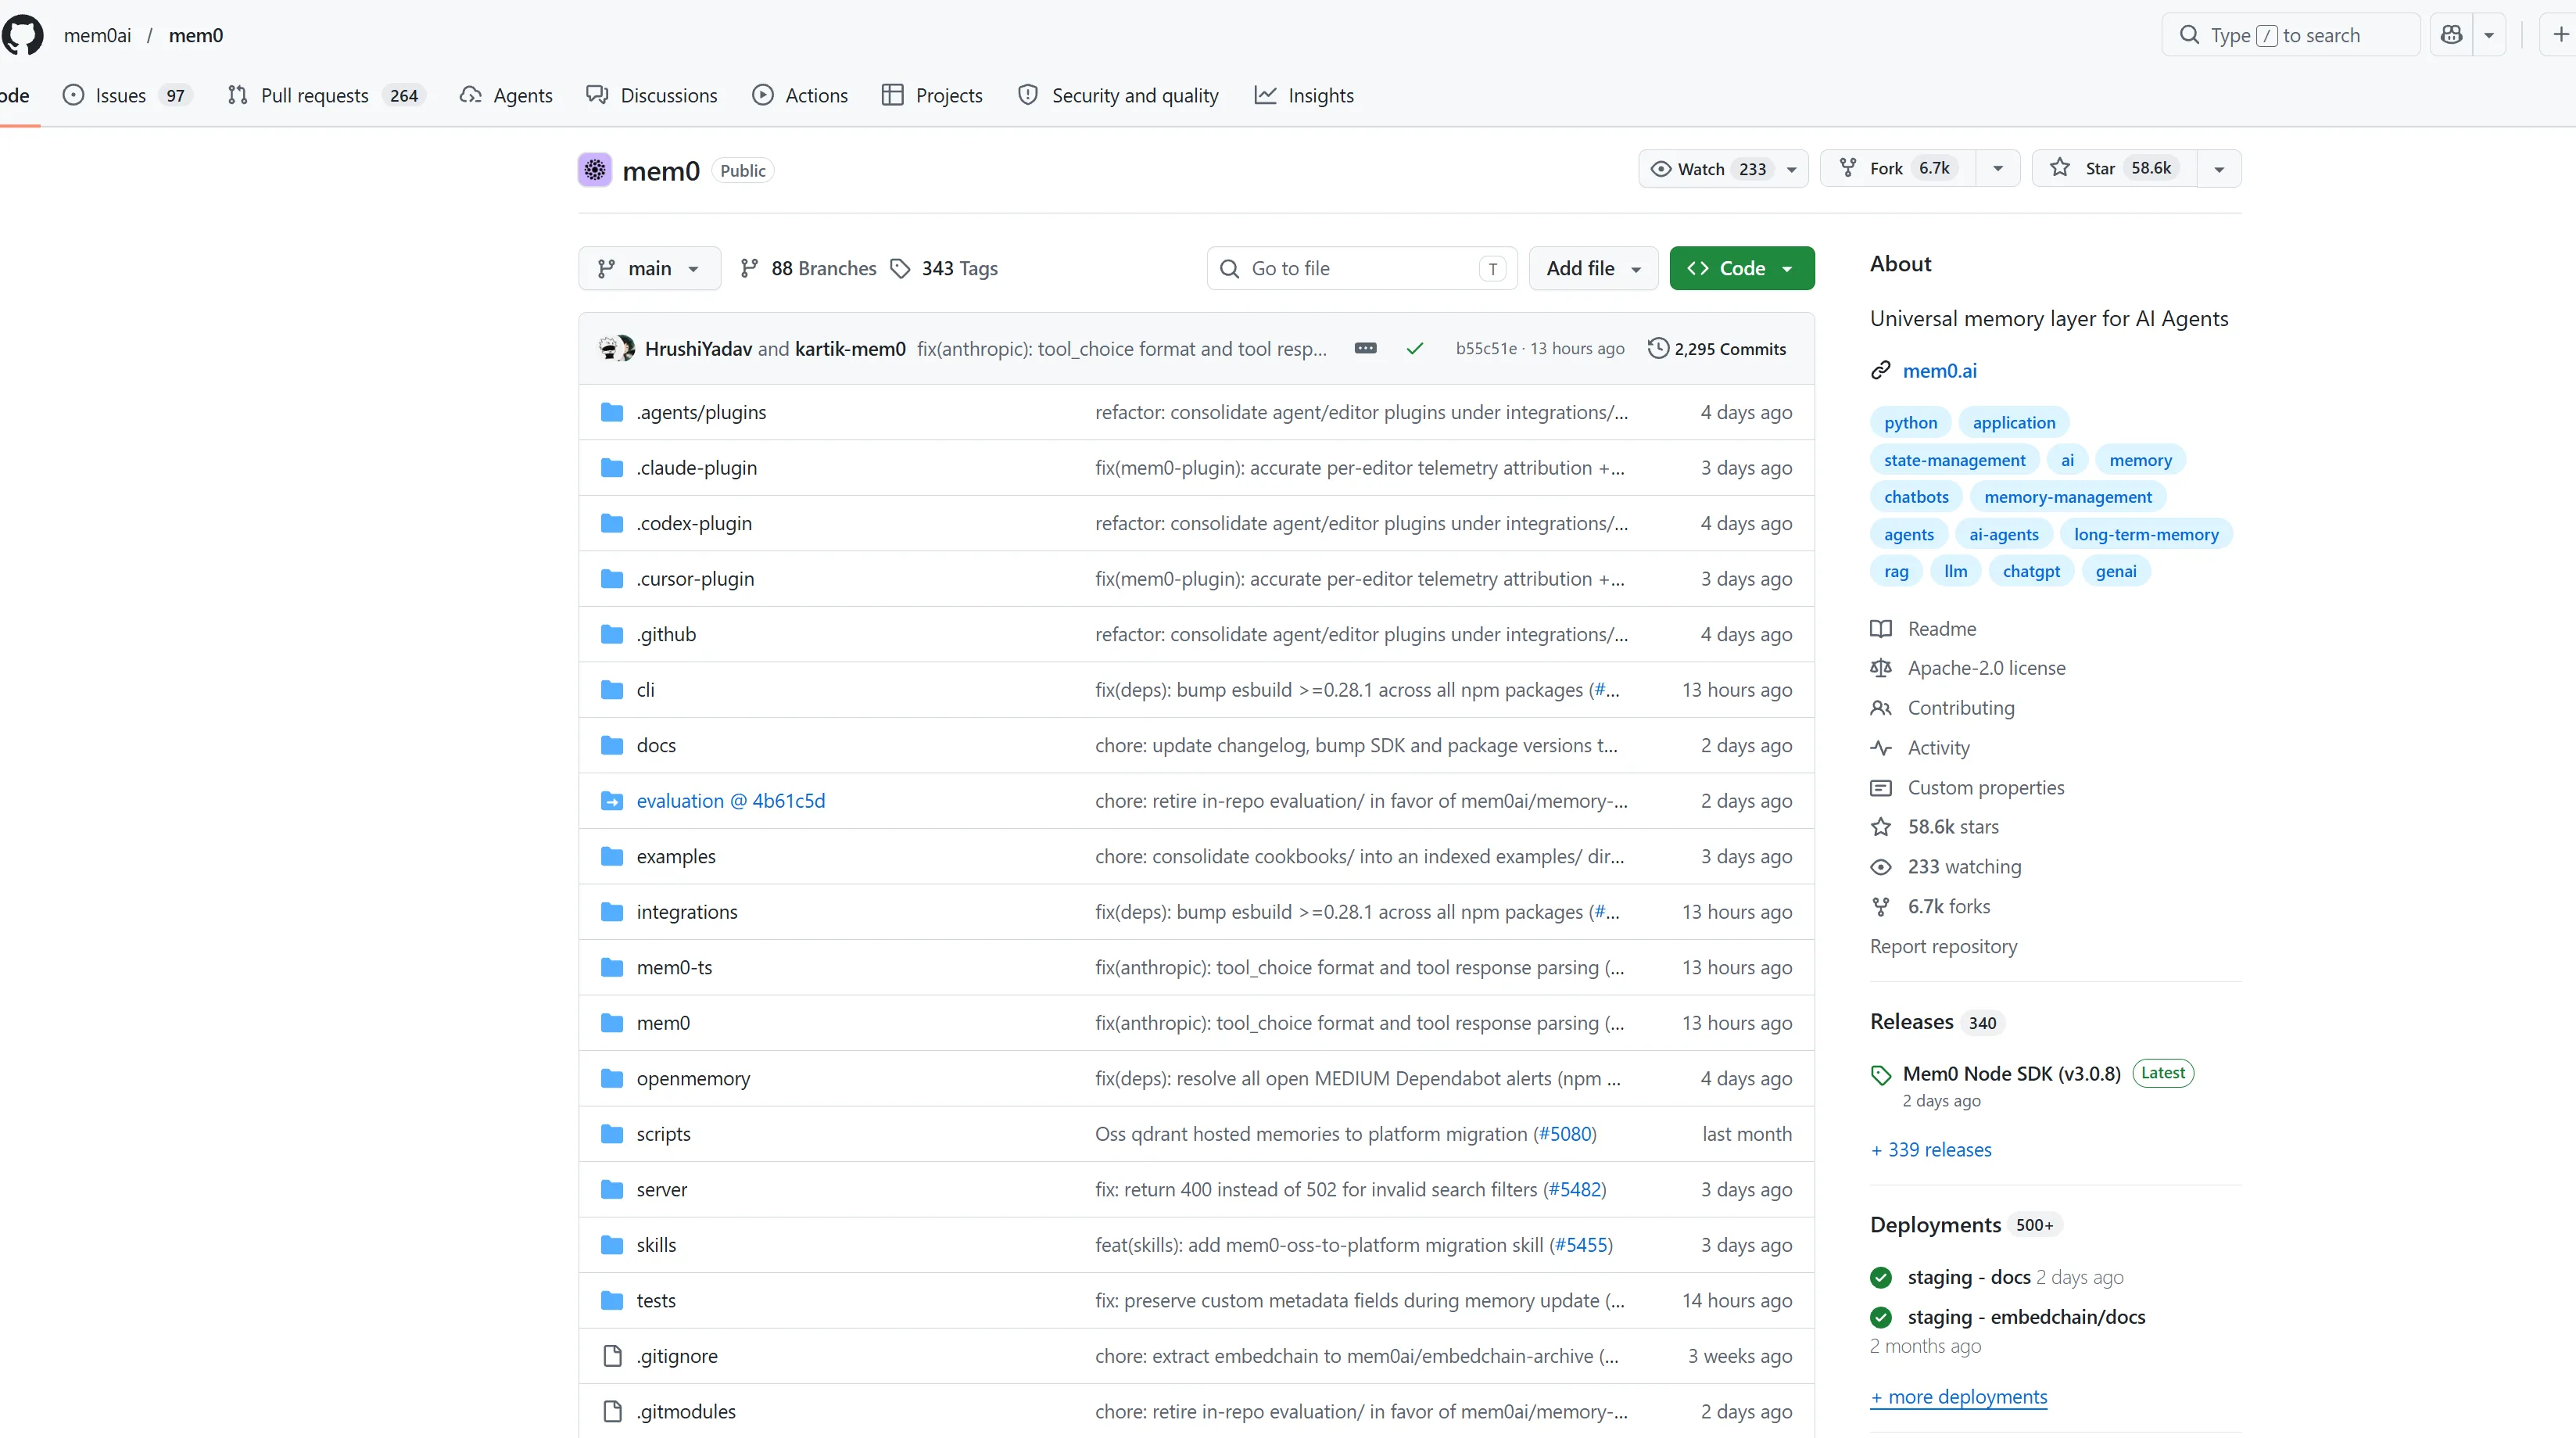Visit the mem0.ai website link
The image size is (2576, 1438).
[1939, 371]
